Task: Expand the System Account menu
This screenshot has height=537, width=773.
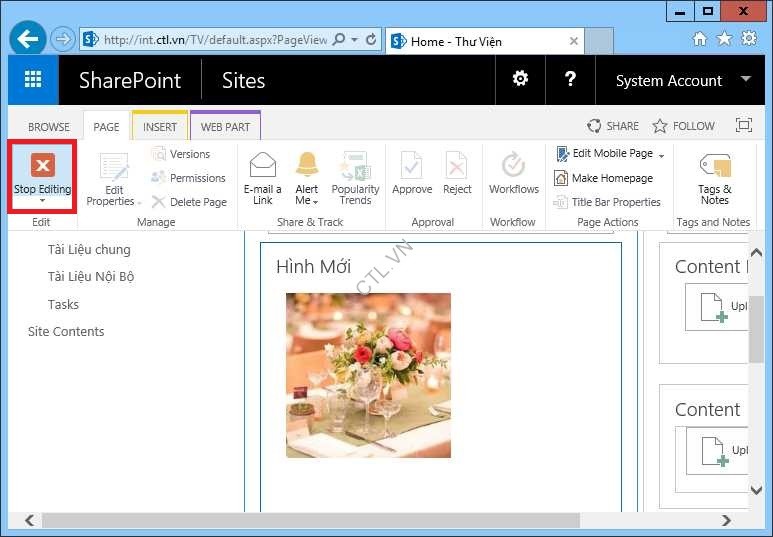Action: click(746, 80)
